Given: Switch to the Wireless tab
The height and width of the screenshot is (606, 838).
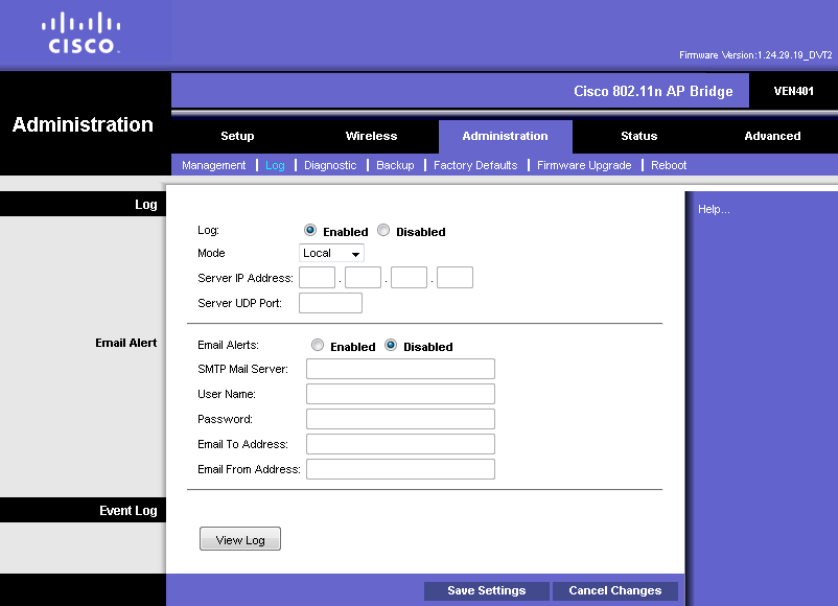Looking at the screenshot, I should pos(371,136).
